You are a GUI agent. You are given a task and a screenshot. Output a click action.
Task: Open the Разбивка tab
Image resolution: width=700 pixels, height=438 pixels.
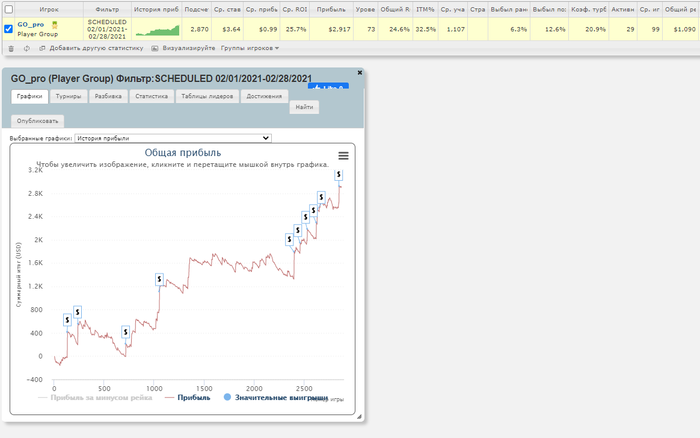[x=108, y=96]
